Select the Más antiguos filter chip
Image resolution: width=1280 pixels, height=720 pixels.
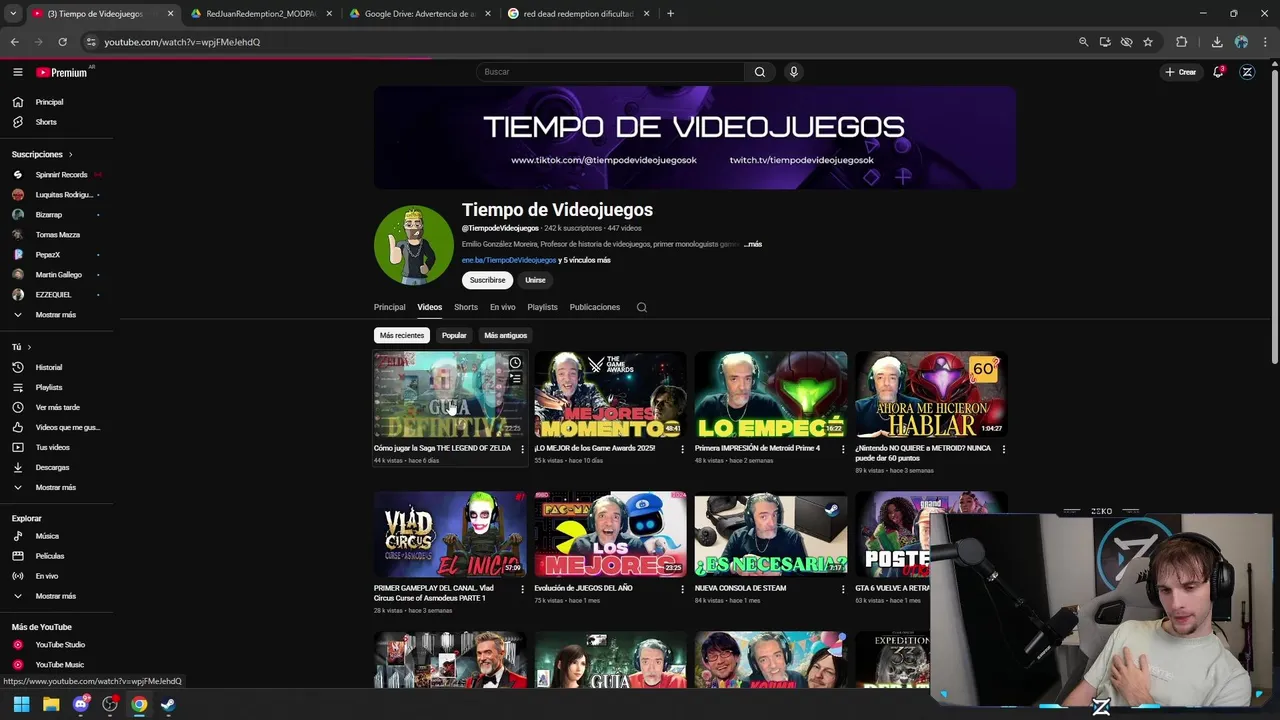click(505, 335)
